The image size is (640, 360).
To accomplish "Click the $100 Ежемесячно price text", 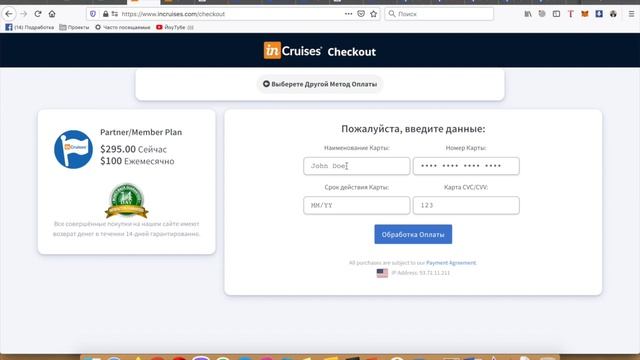I will [137, 161].
